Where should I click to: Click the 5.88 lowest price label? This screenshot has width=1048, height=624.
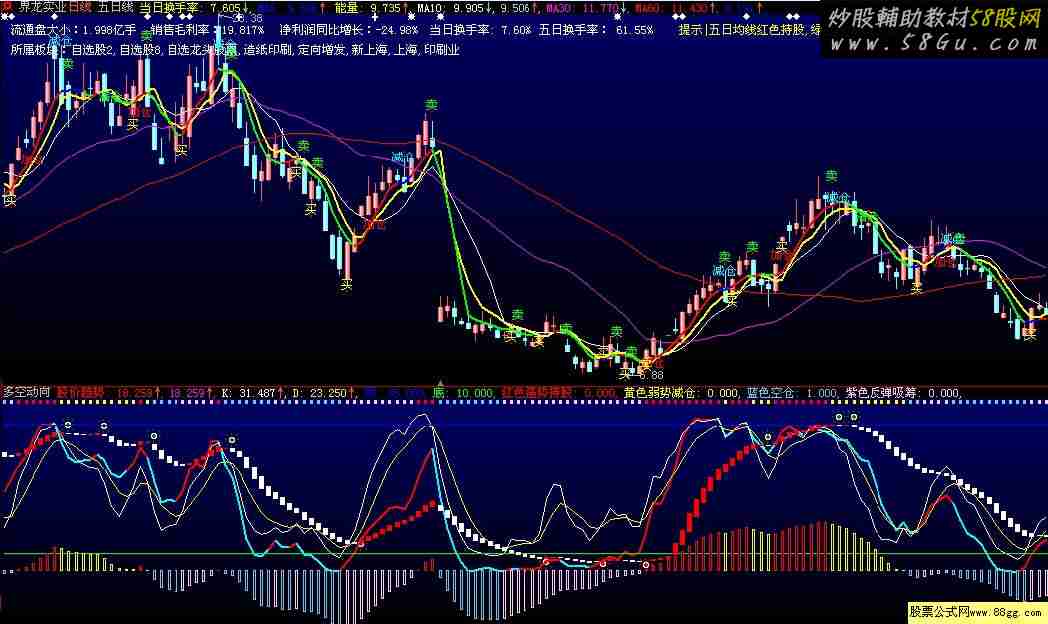(650, 375)
